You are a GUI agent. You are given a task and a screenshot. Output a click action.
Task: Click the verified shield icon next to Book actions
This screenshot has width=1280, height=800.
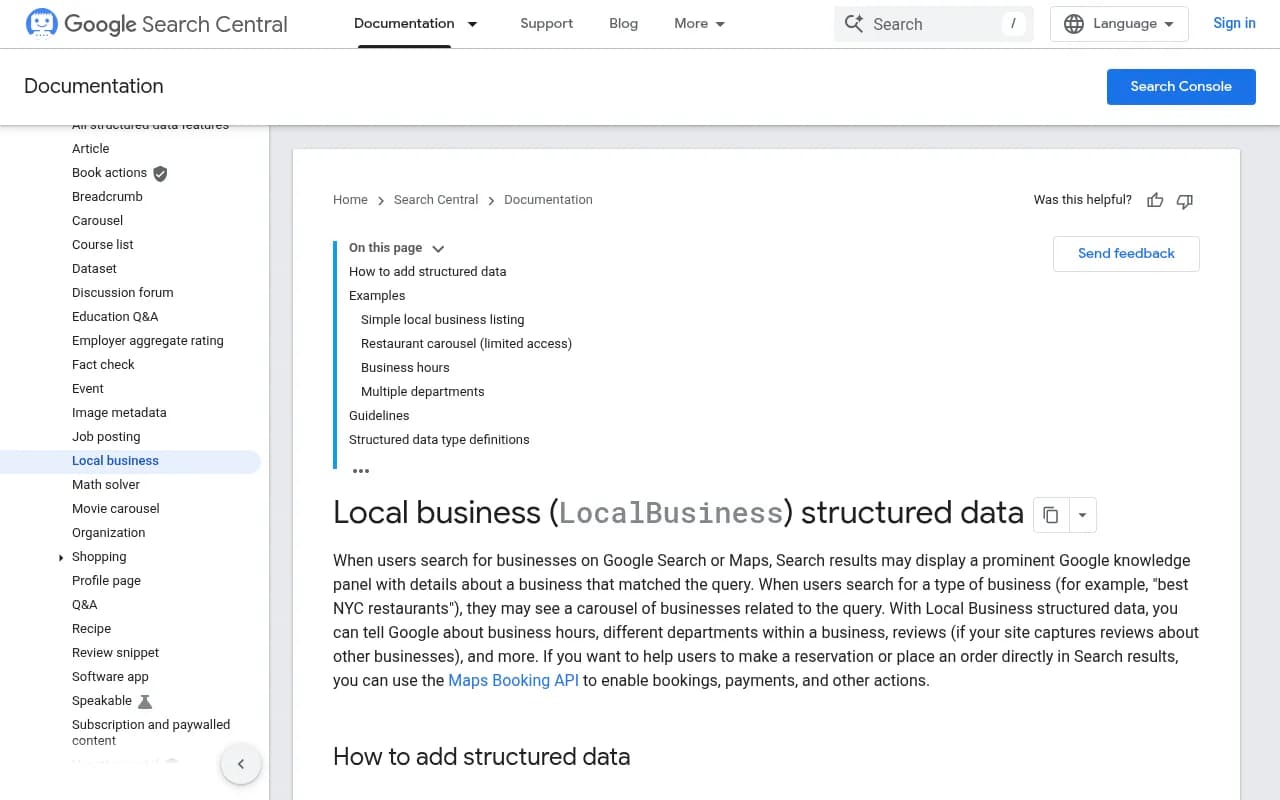160,173
